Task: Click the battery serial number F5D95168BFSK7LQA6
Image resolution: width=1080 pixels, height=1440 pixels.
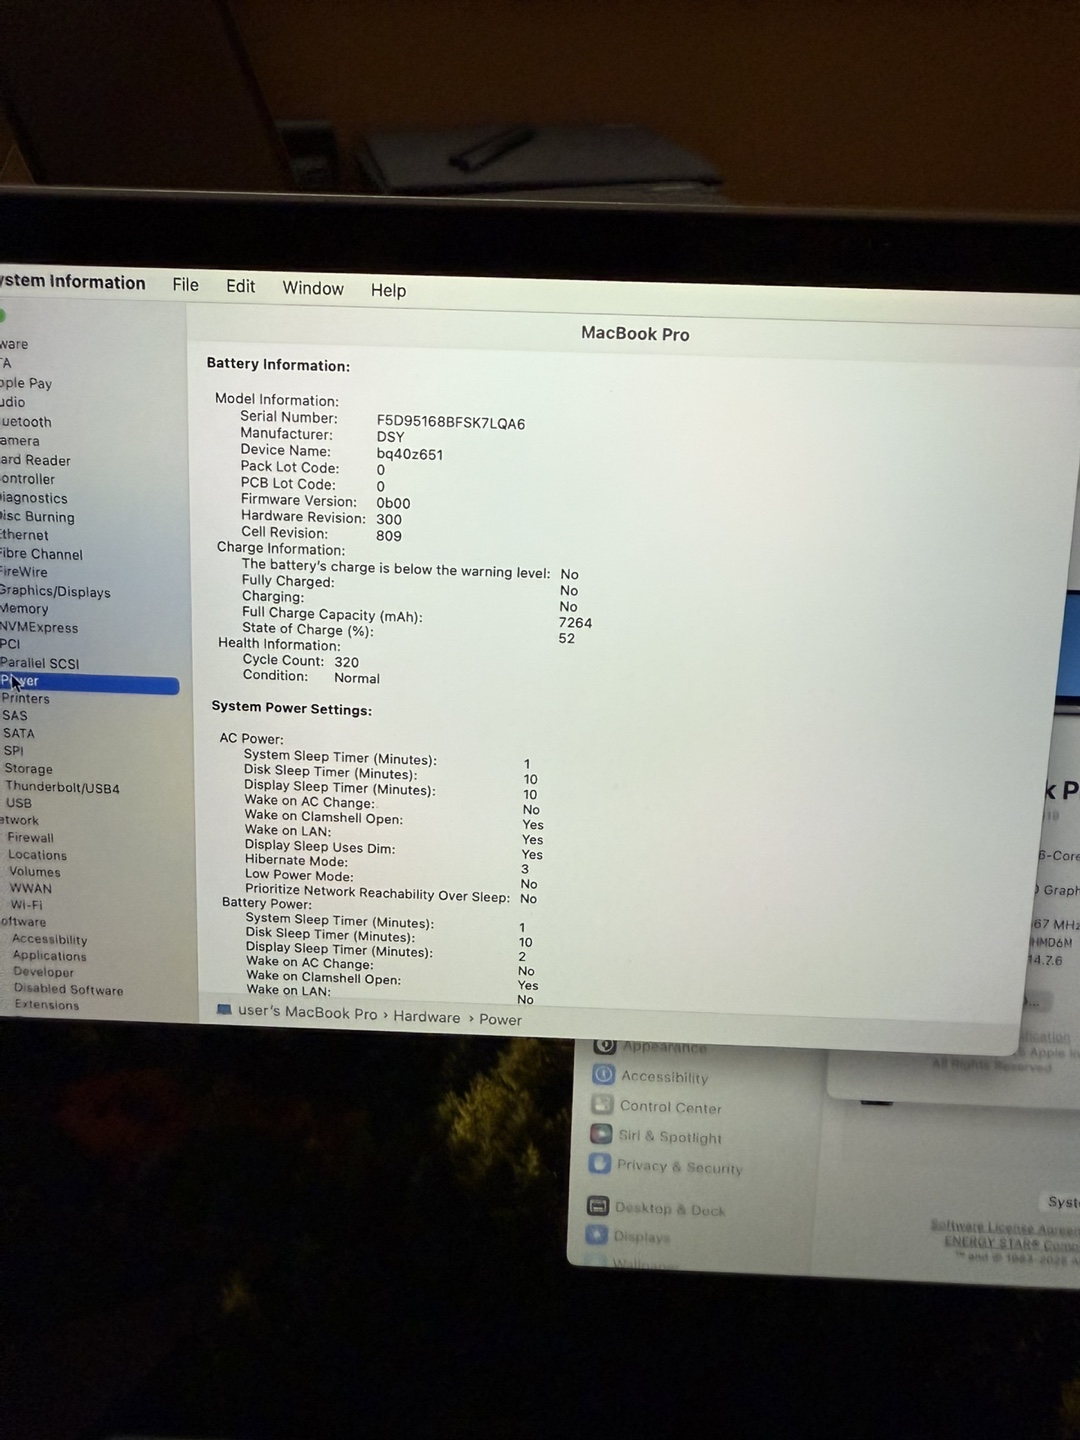Action: click(450, 423)
